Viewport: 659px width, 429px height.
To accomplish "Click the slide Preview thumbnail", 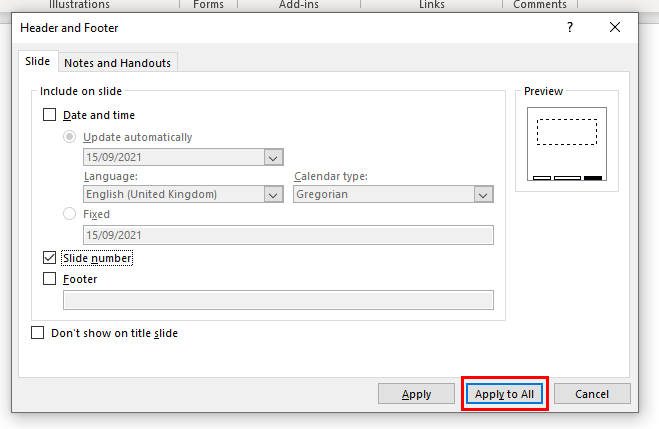I will [567, 144].
